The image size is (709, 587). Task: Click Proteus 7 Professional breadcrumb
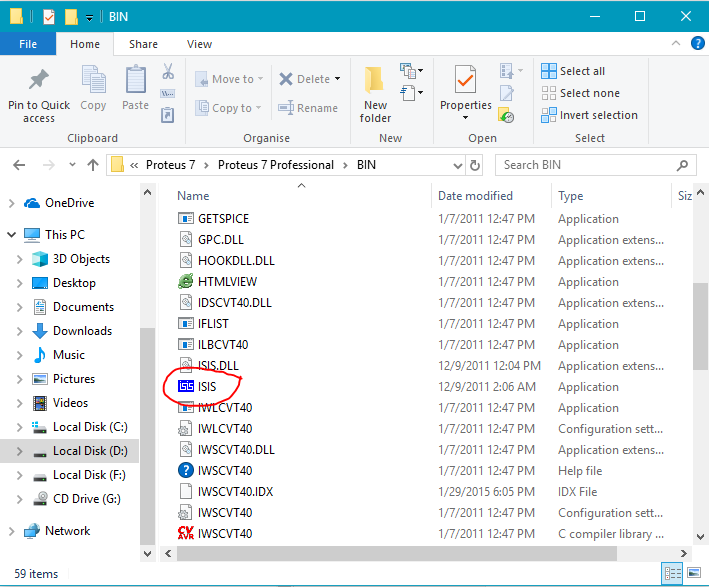pyautogui.click(x=276, y=165)
